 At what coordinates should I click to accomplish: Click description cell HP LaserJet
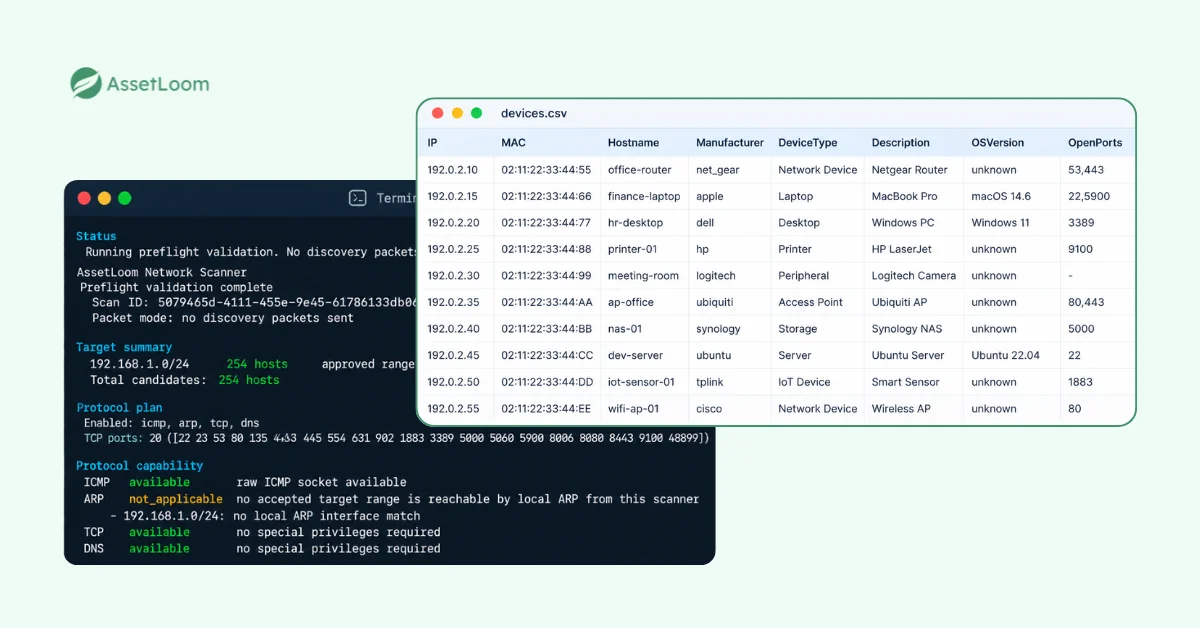tap(901, 249)
